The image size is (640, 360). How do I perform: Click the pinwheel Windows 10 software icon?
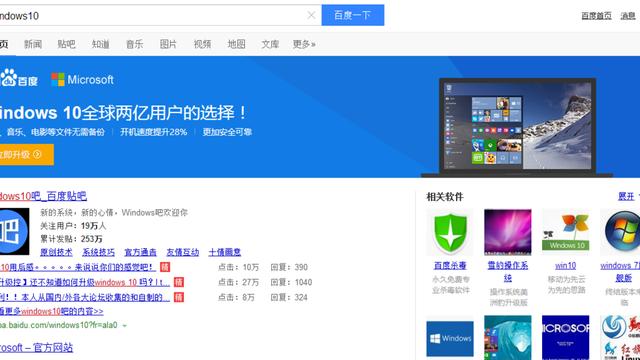coord(566,232)
